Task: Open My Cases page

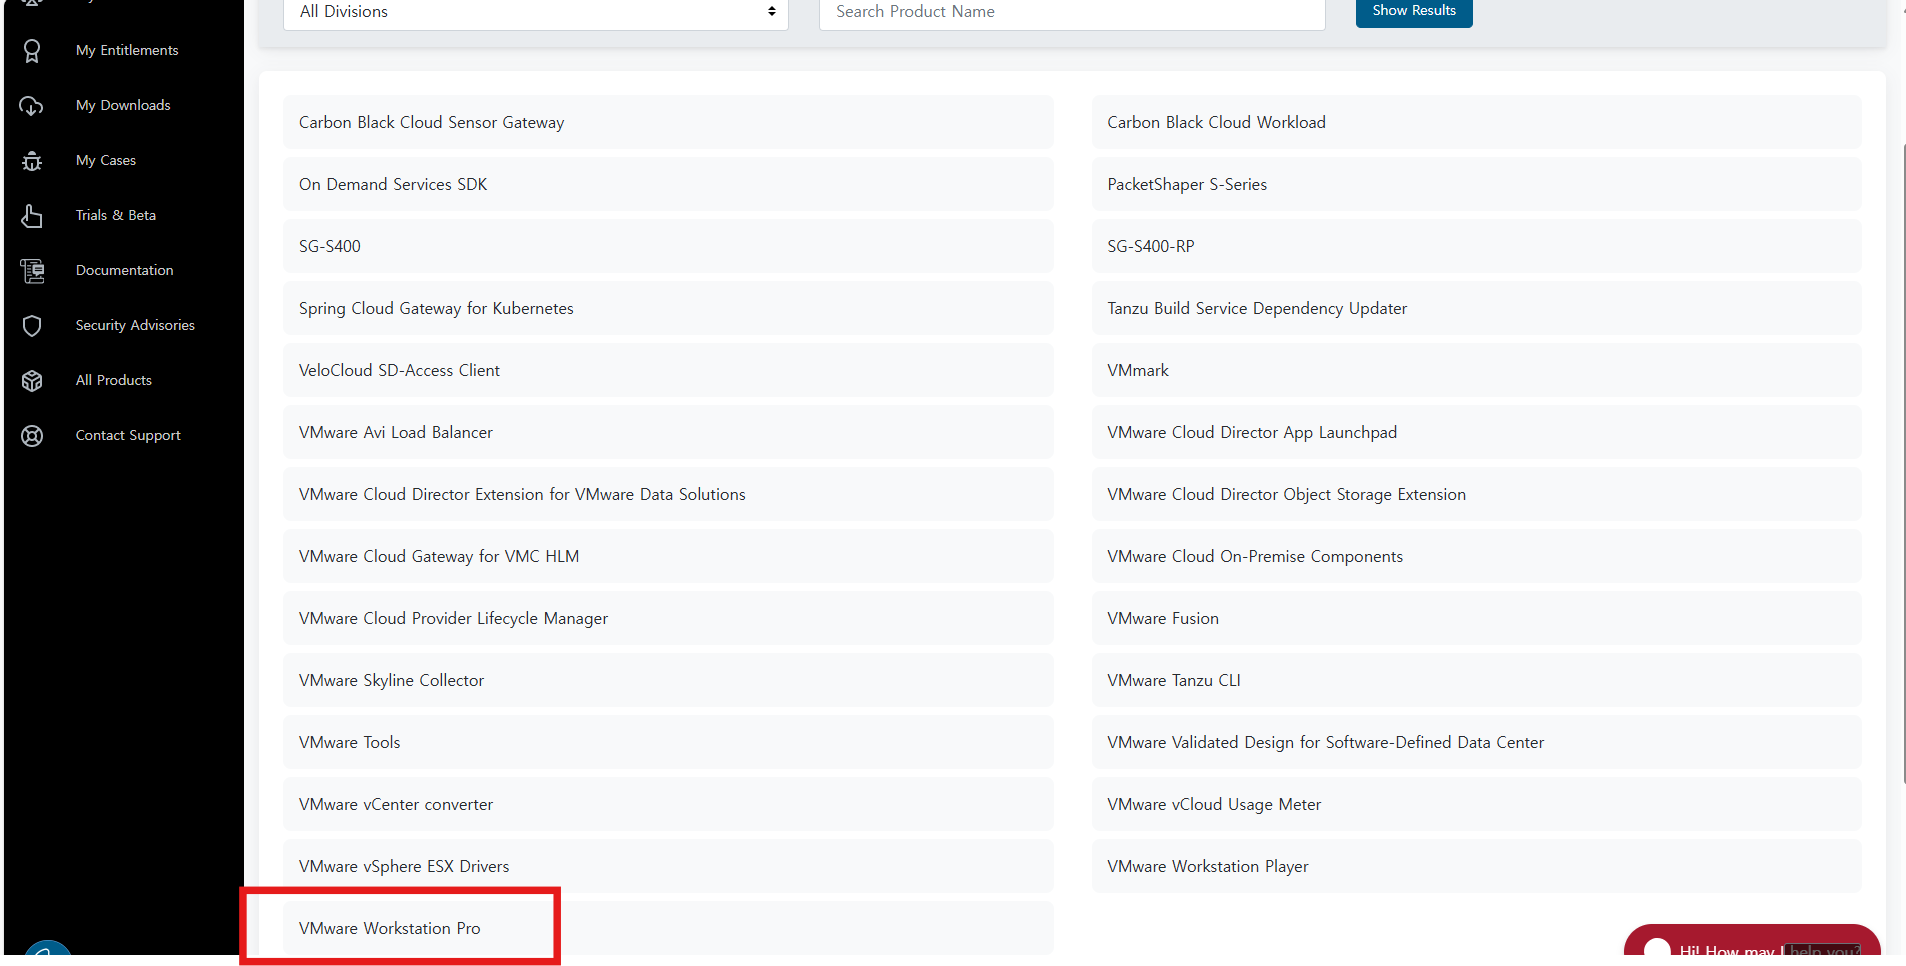Action: (106, 160)
